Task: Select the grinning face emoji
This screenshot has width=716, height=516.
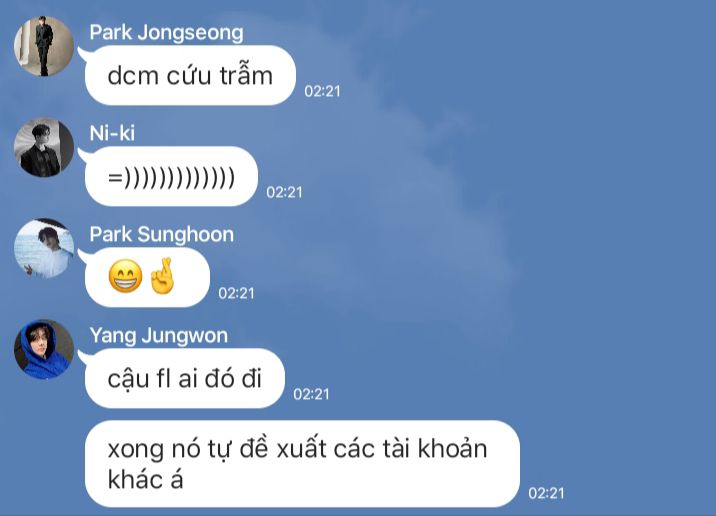Action: click(125, 276)
